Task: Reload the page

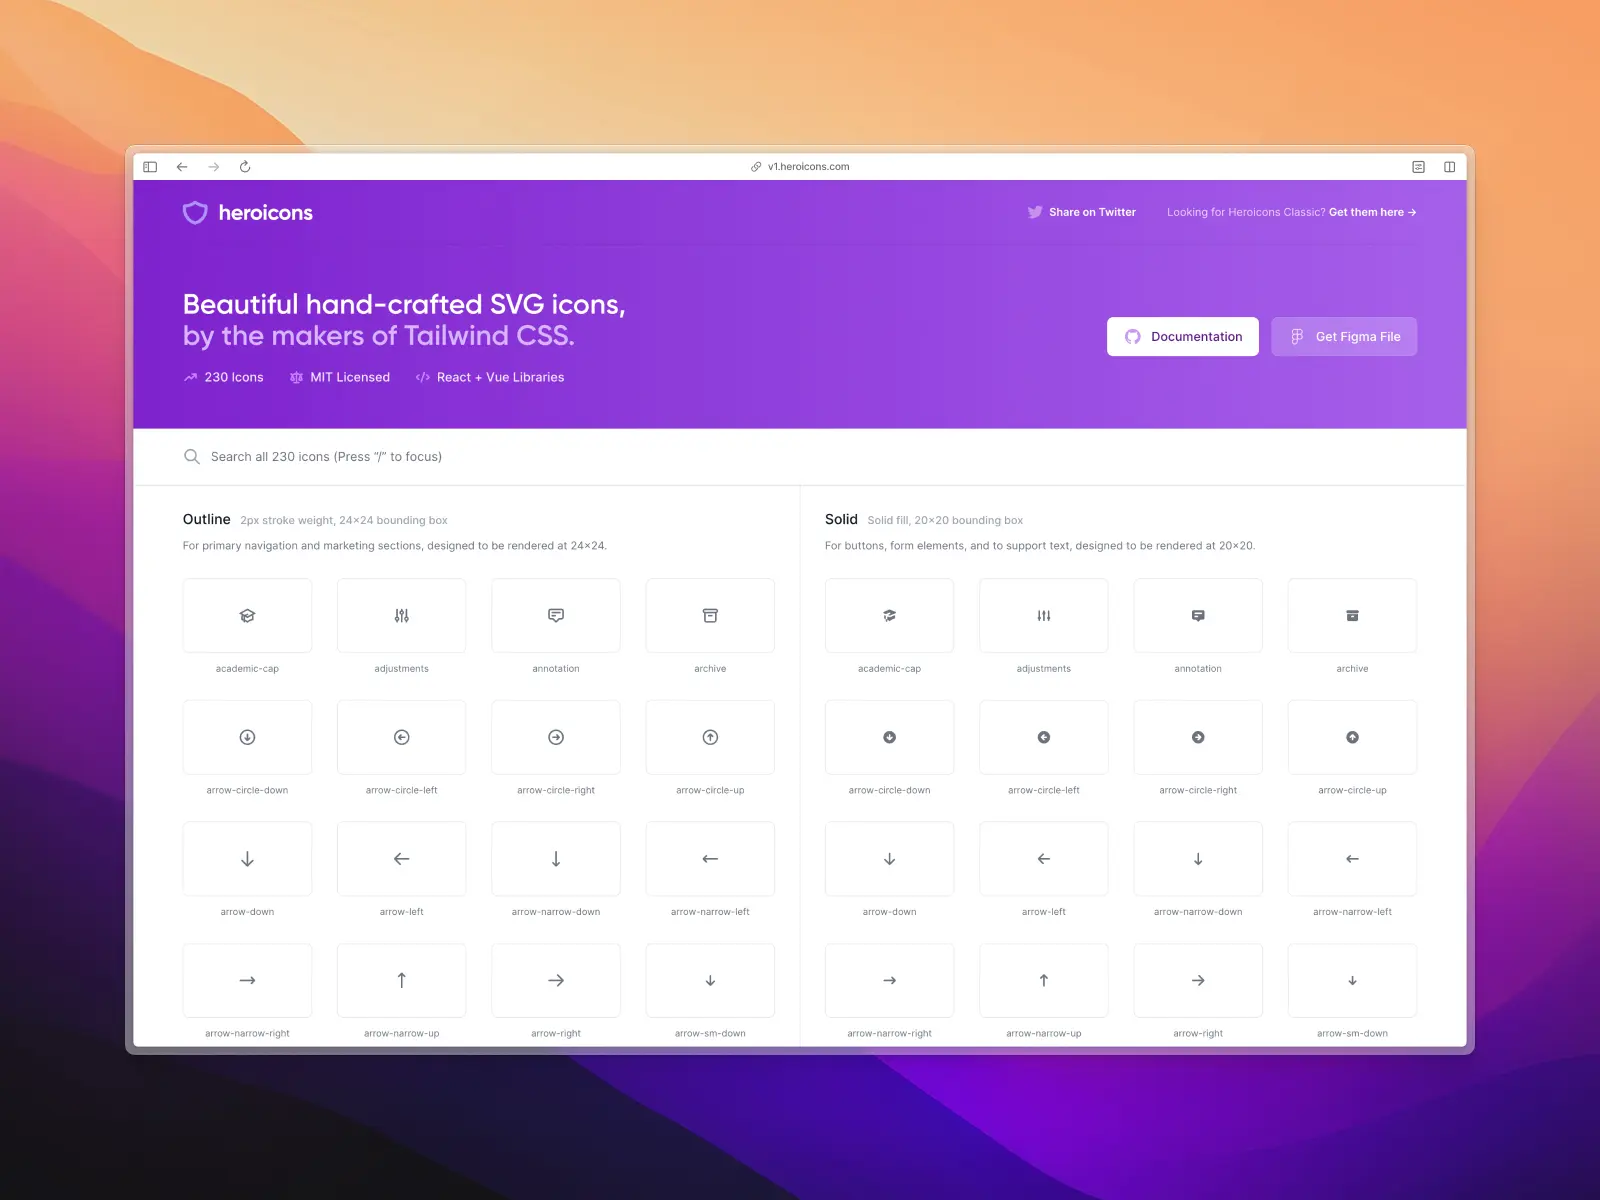Action: tap(245, 167)
